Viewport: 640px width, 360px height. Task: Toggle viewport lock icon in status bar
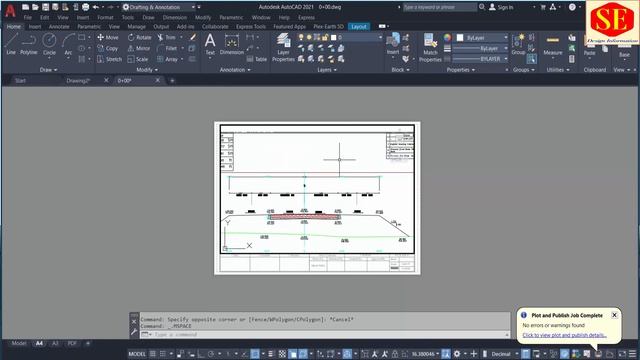pyautogui.click(x=395, y=353)
